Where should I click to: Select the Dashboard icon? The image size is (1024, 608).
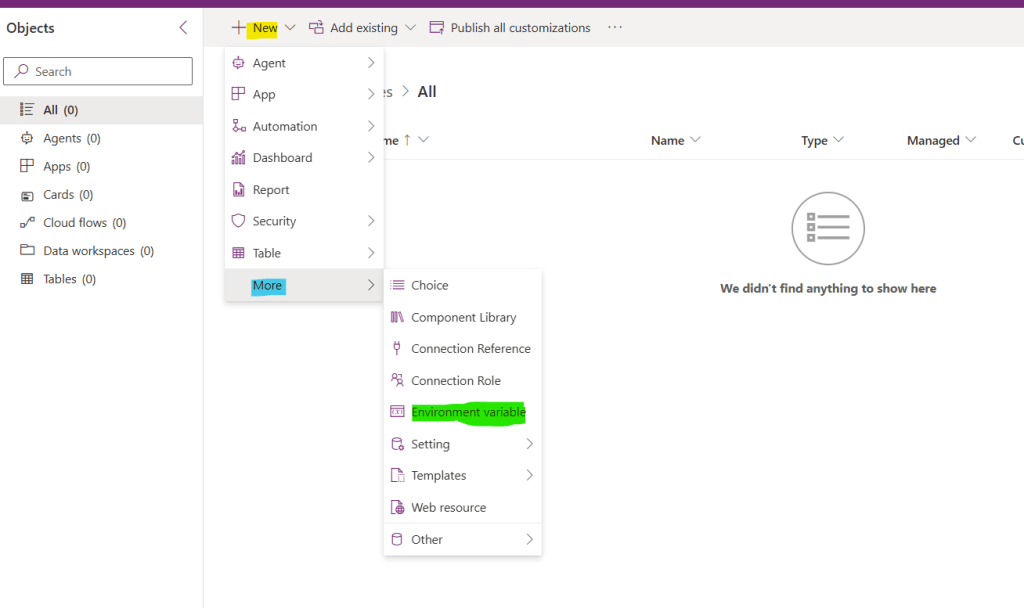click(x=240, y=157)
